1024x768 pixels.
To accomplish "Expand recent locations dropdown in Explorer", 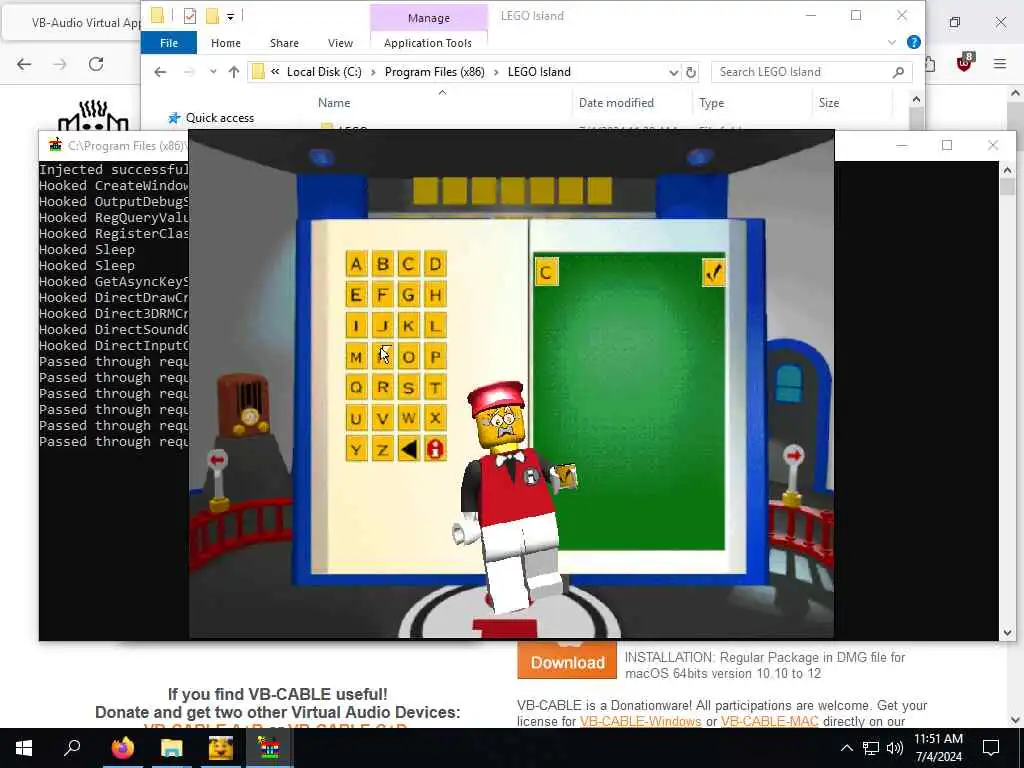I will (213, 72).
